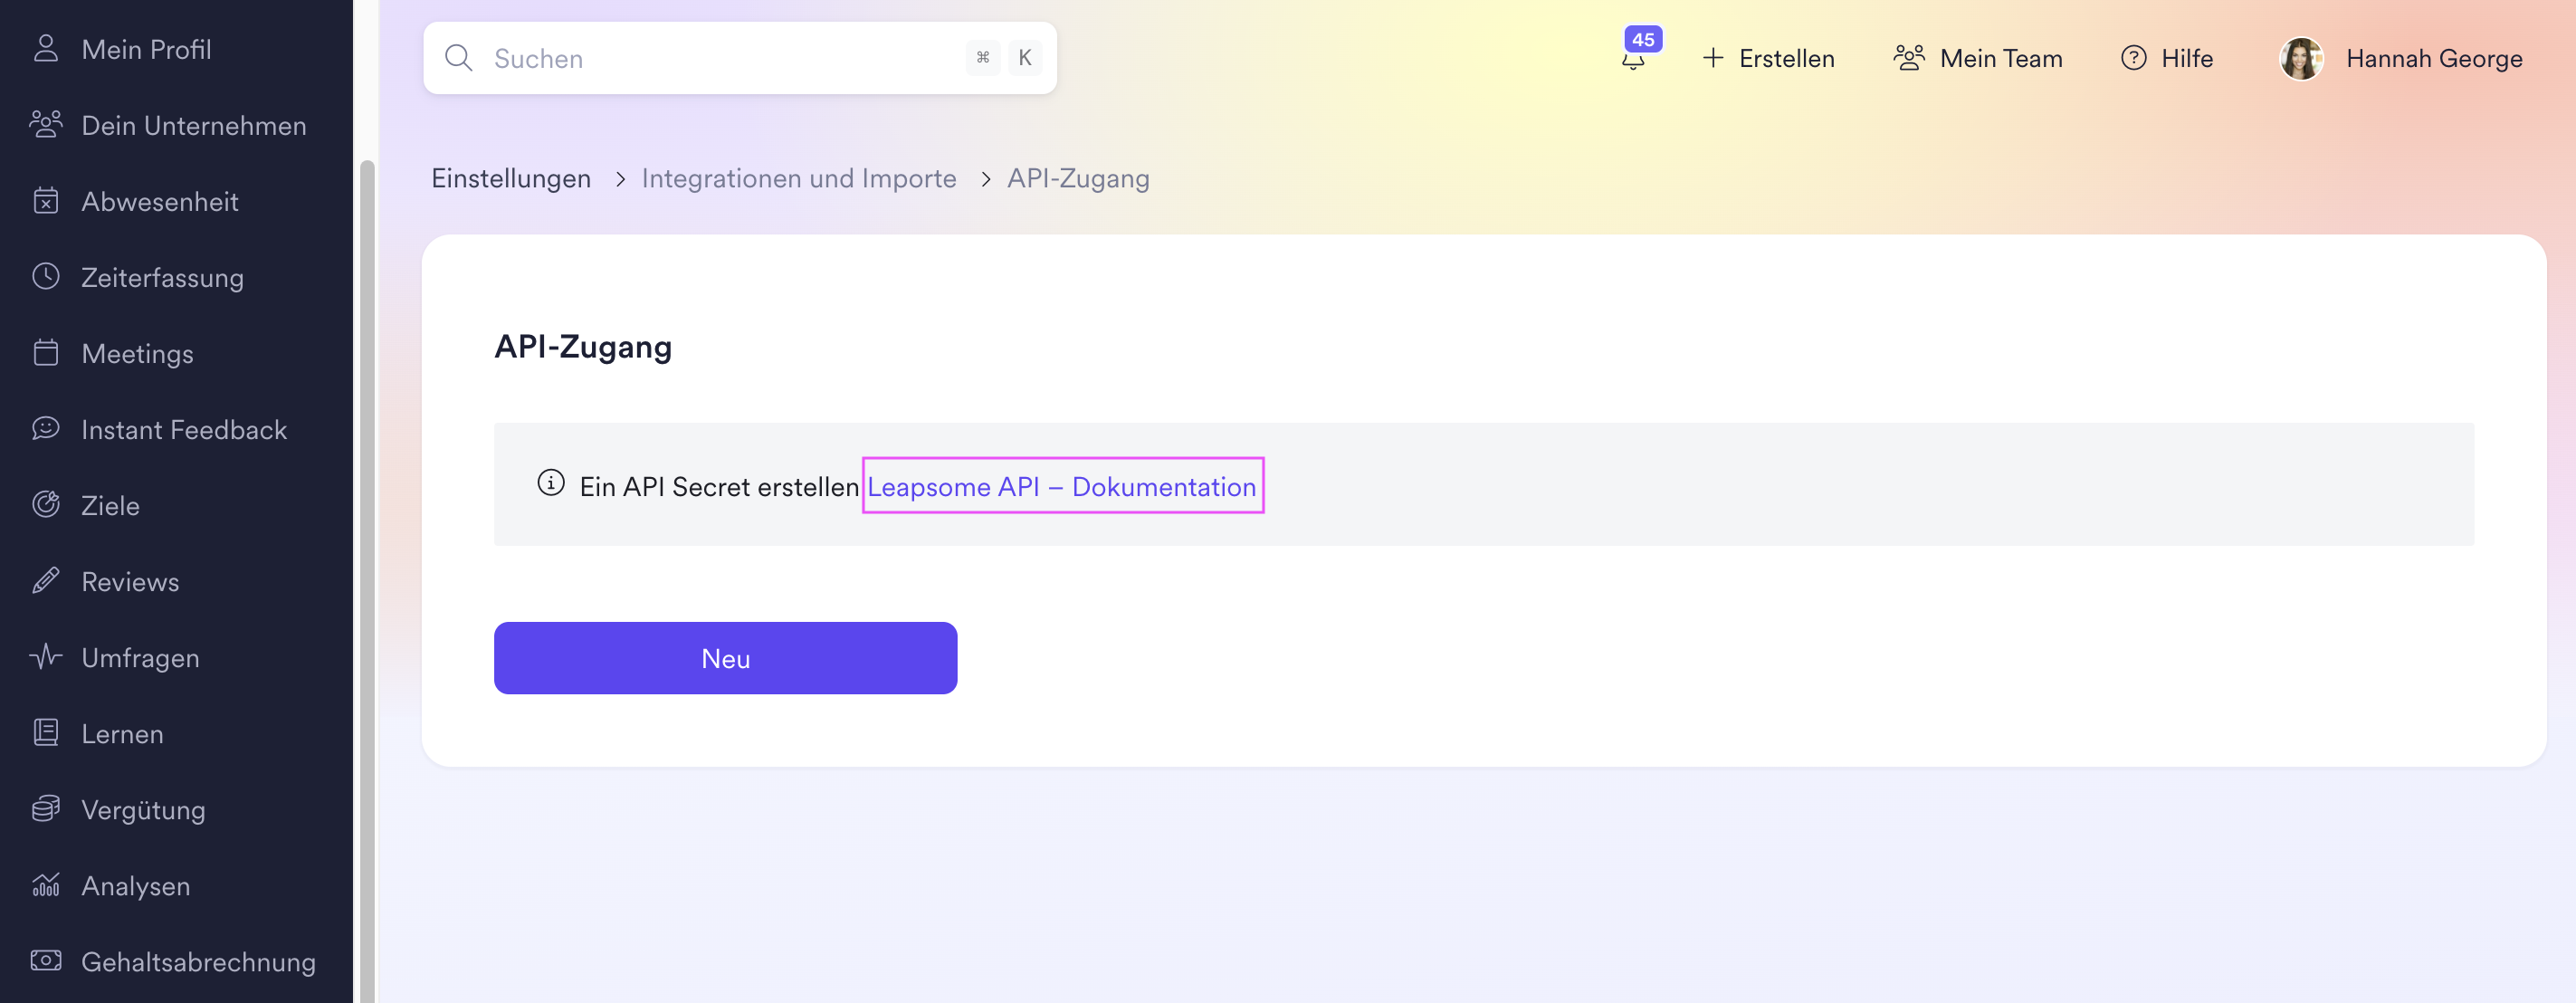Image resolution: width=2576 pixels, height=1003 pixels.
Task: Select the Vergütung coins icon
Action: point(46,809)
